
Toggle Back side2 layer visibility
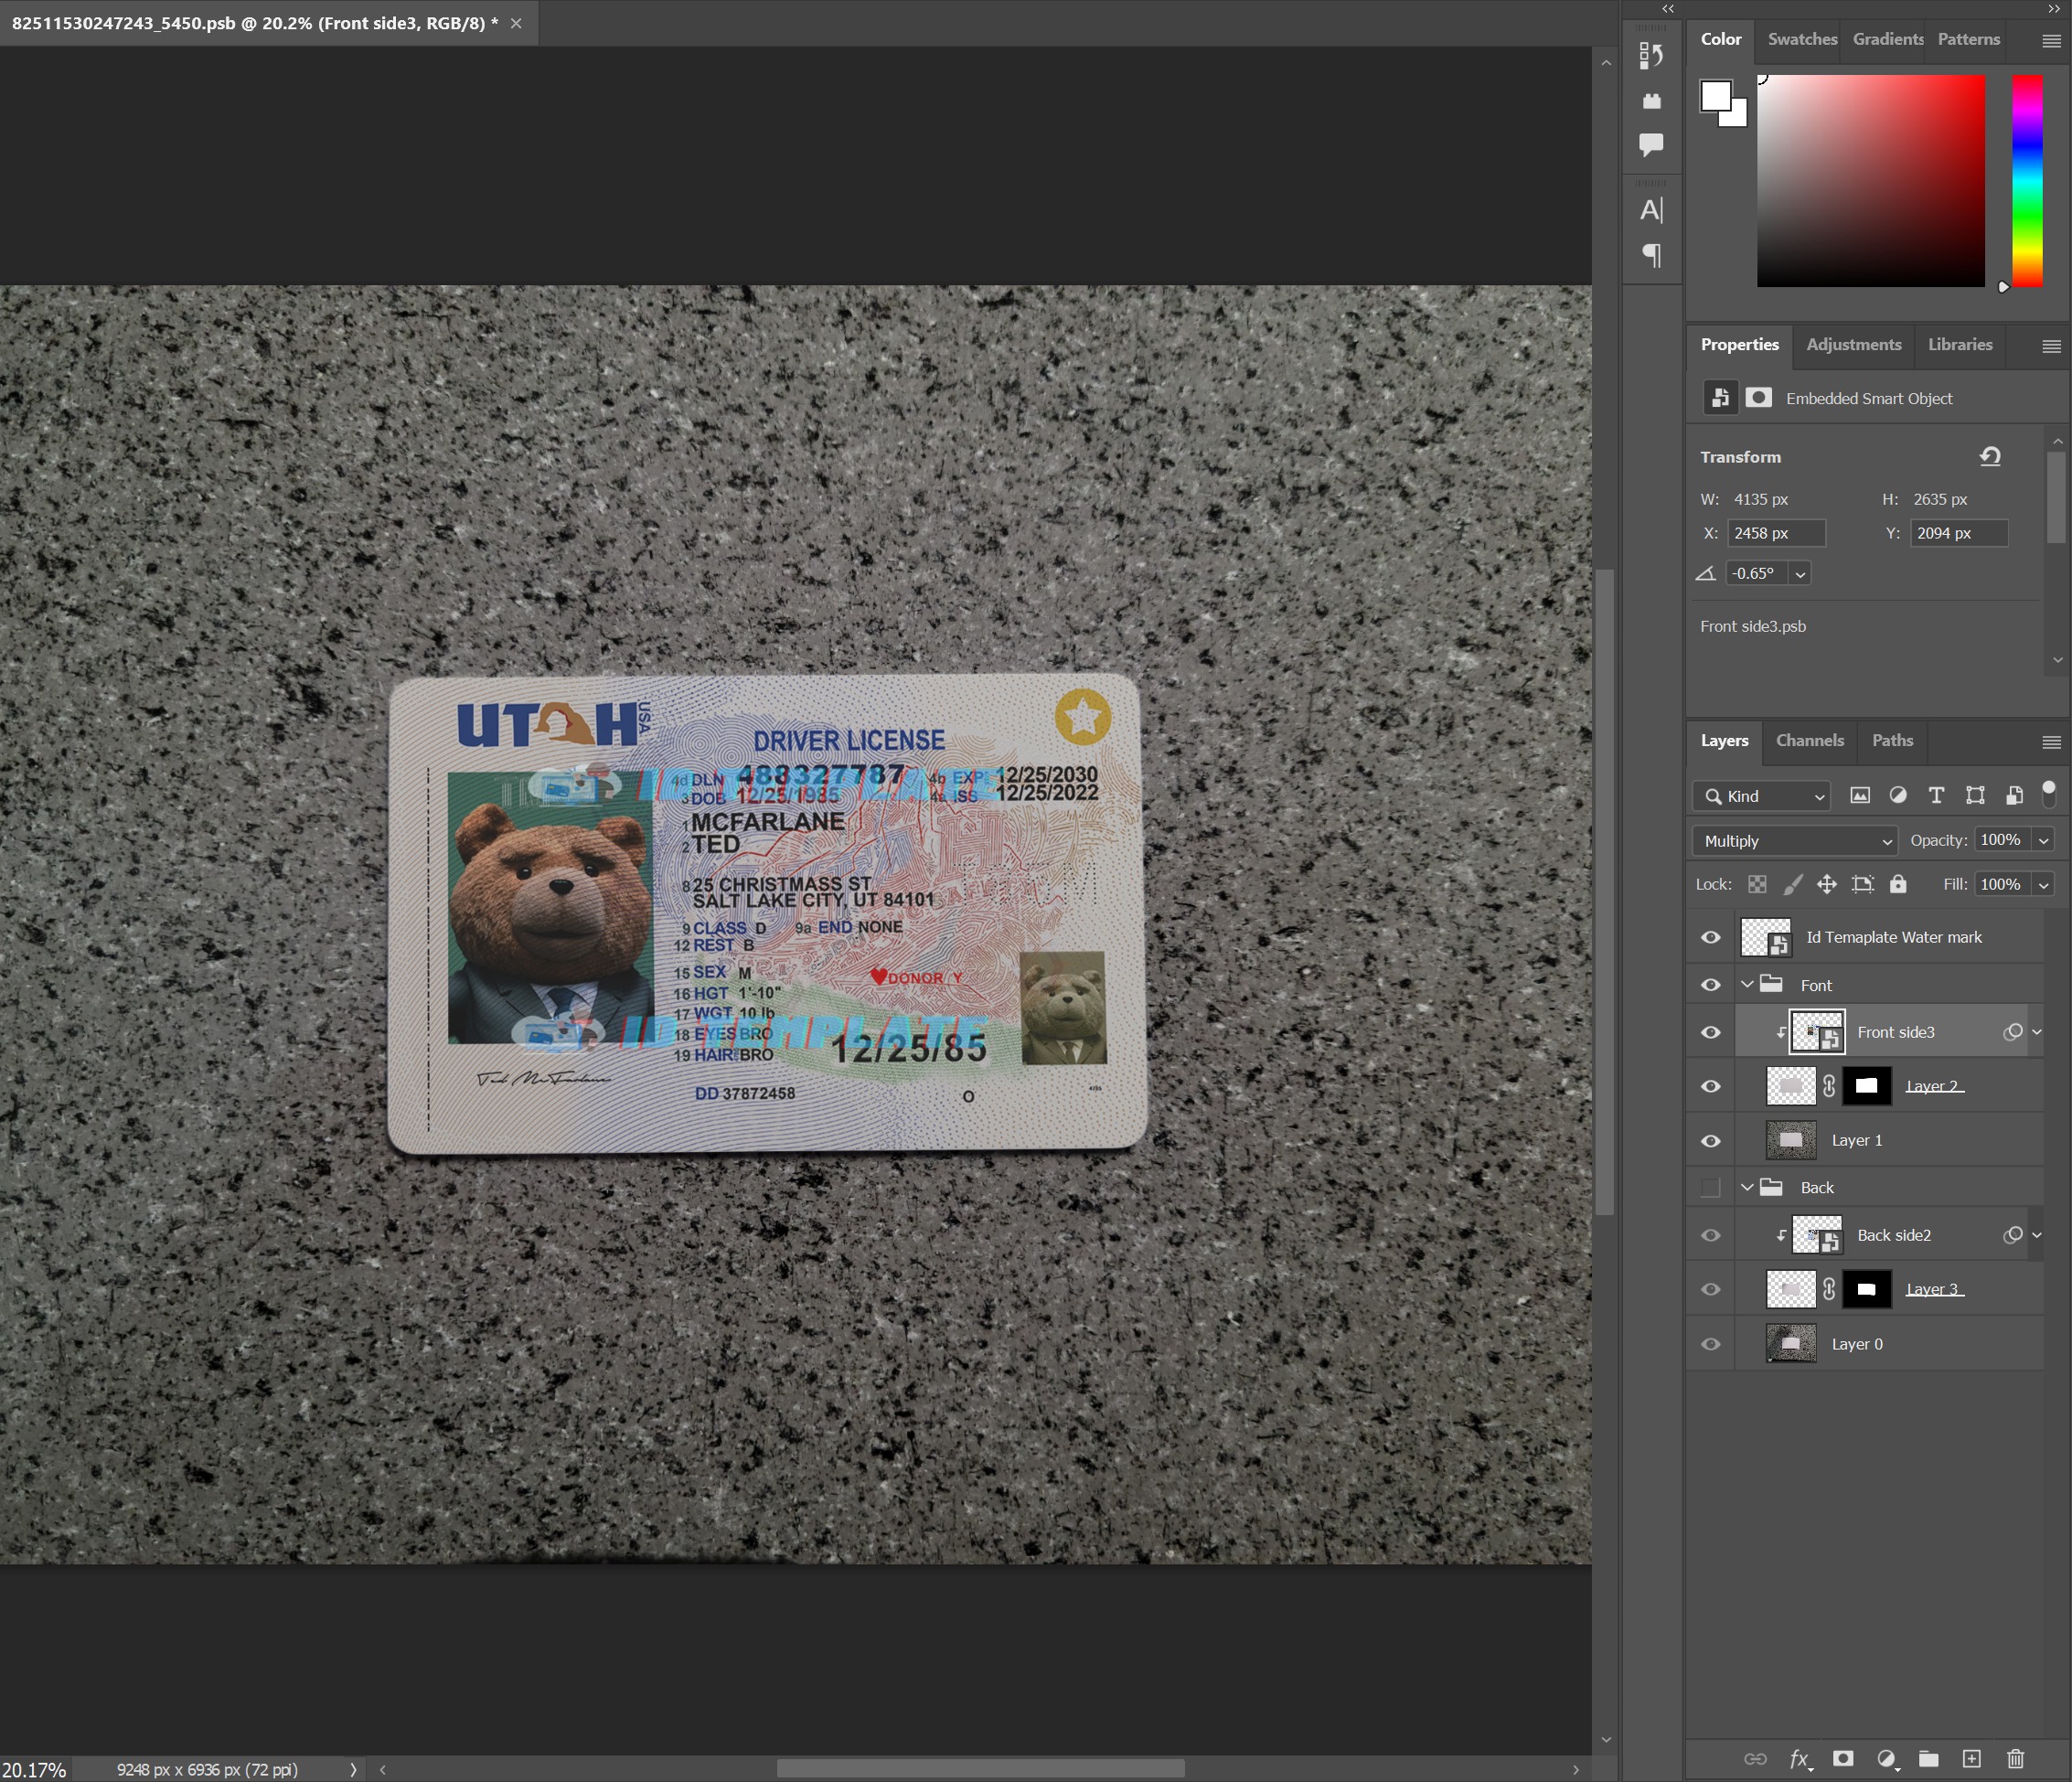point(1711,1236)
